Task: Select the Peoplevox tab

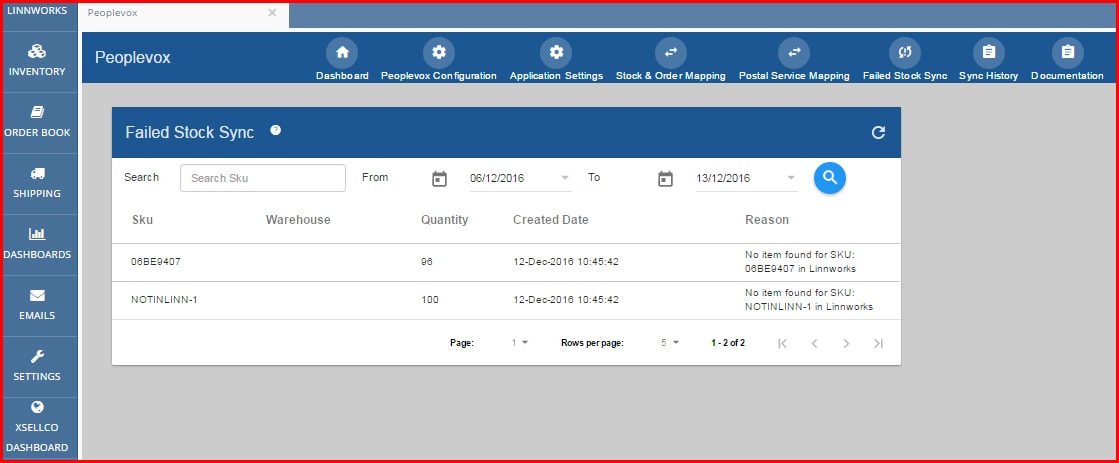Action: point(183,15)
